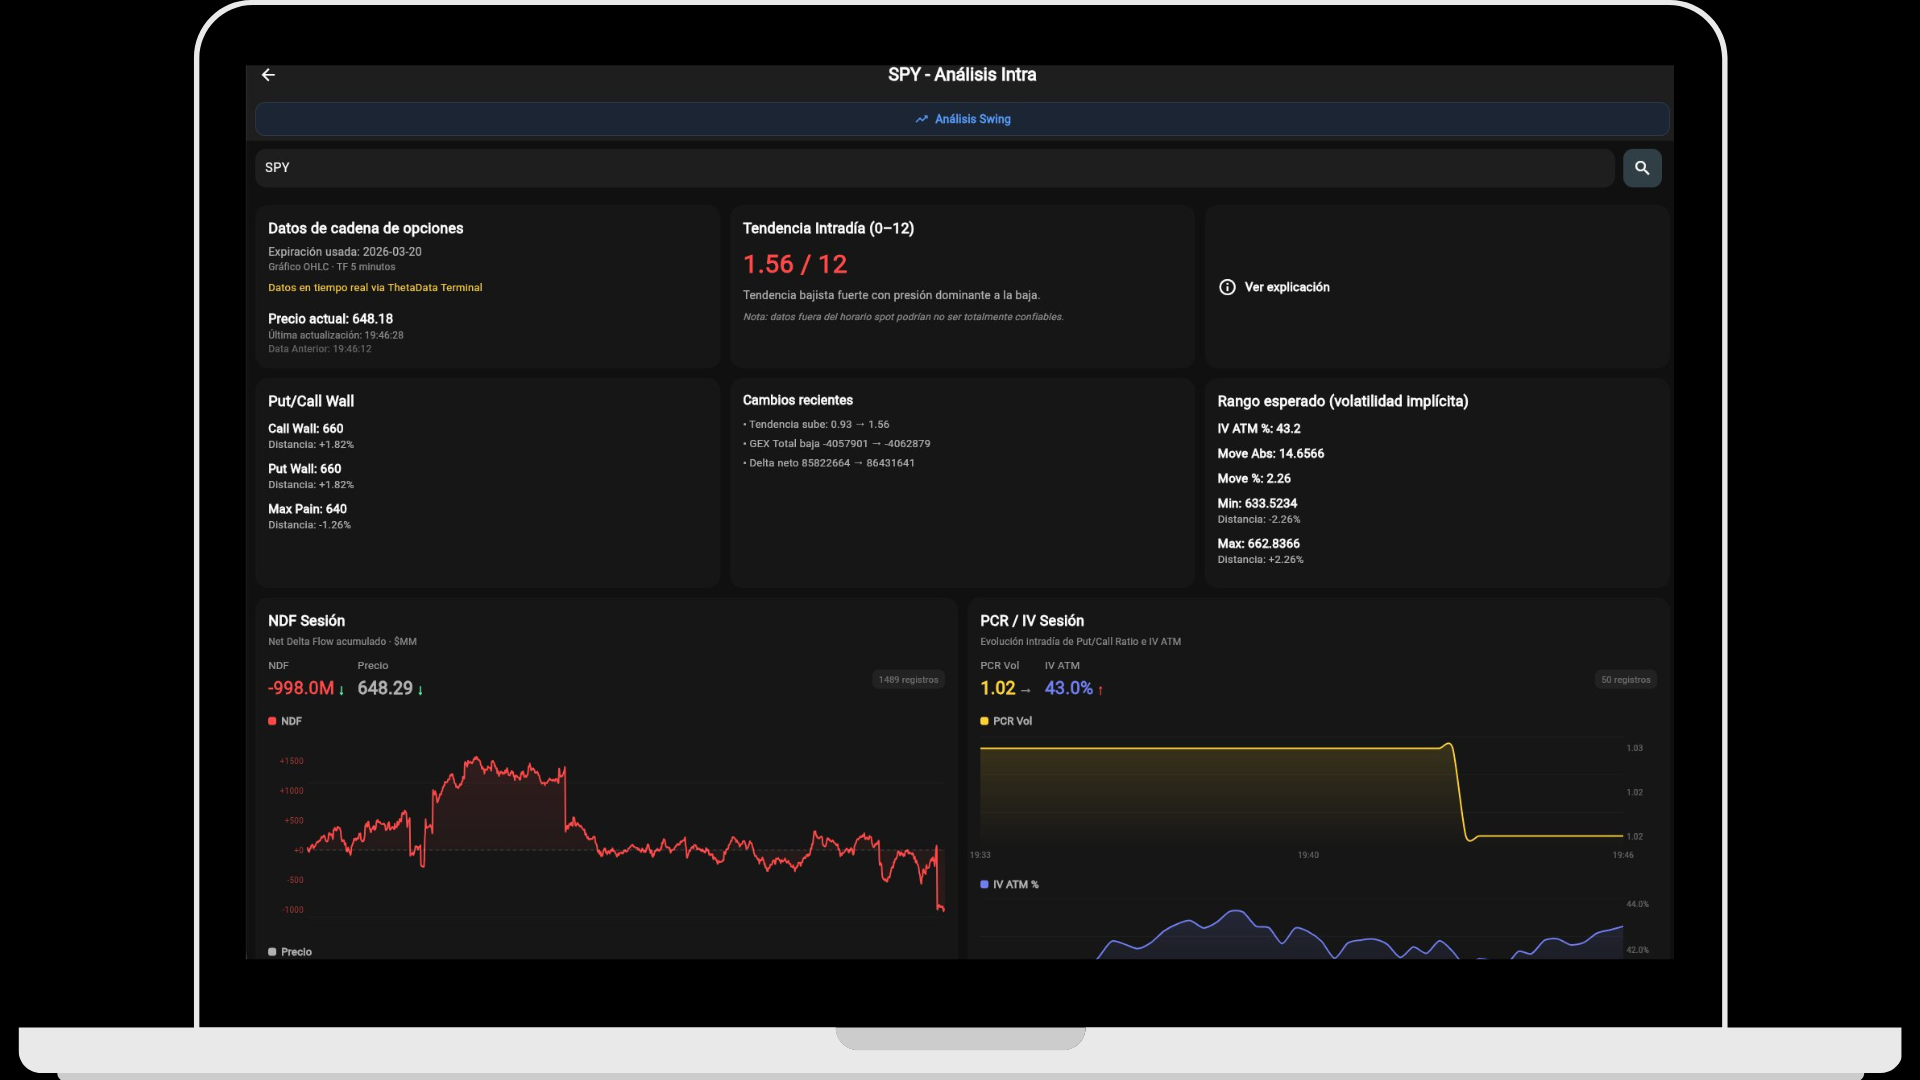Click the 1489 registros badge
This screenshot has height=1080, width=1920.
[907, 679]
